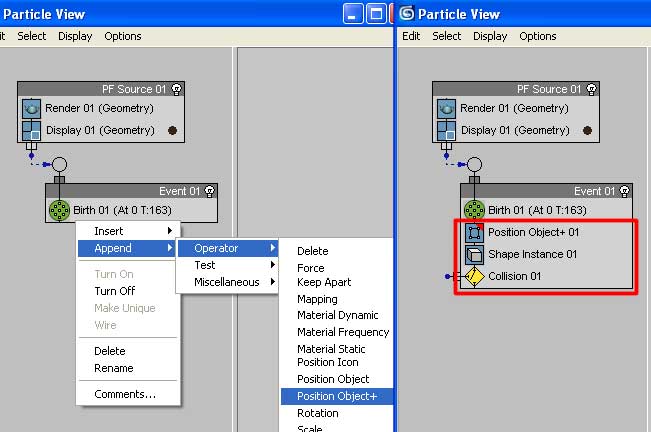This screenshot has width=651, height=432.
Task: Expand the Operator submenu
Action: pyautogui.click(x=228, y=248)
